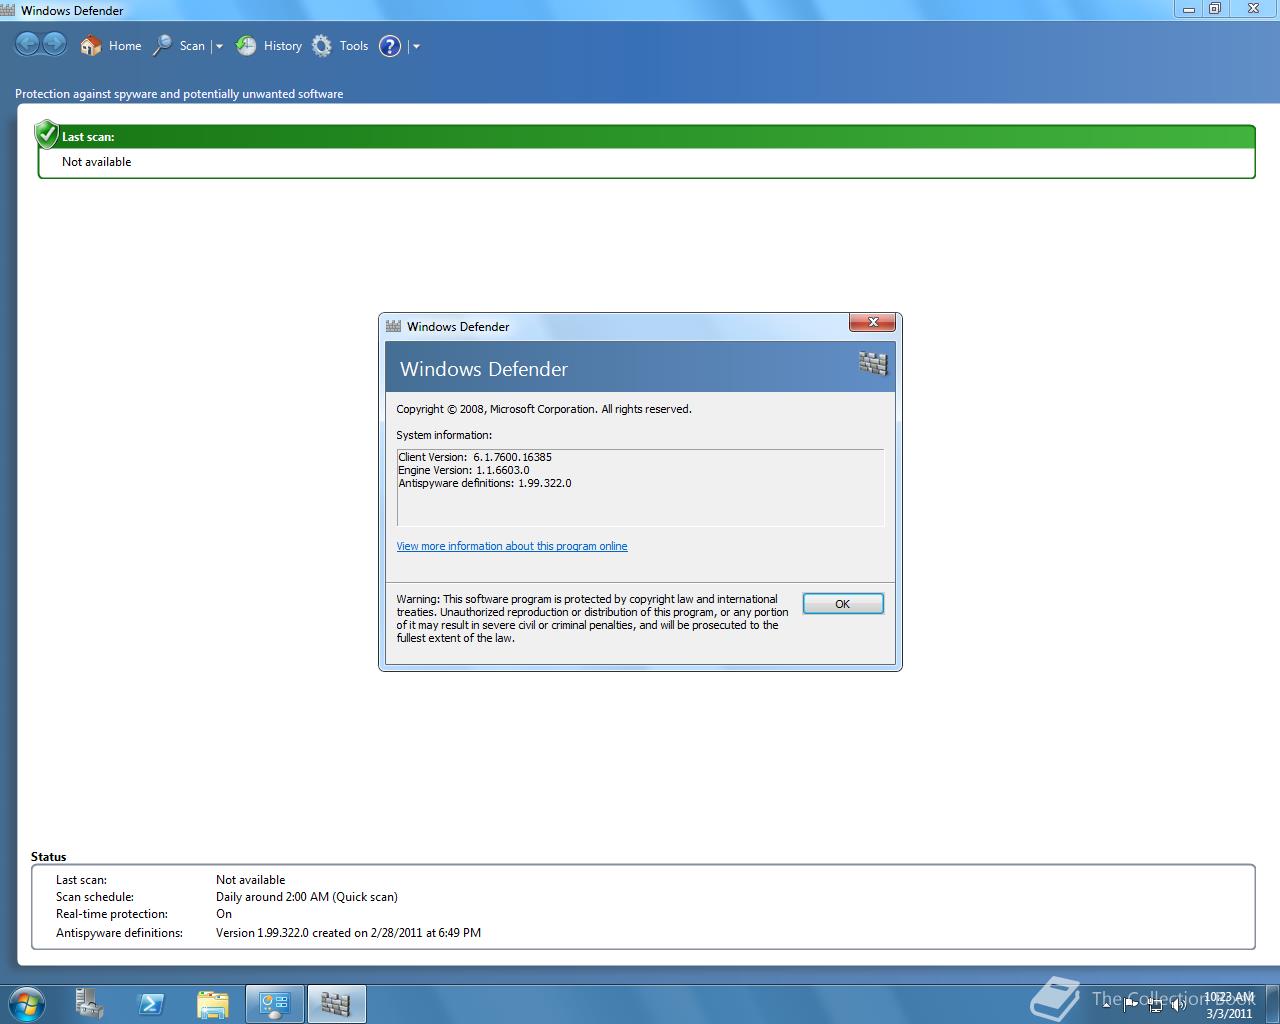
Task: Click the 'Scan schedule:' label in Status
Action: (x=95, y=897)
